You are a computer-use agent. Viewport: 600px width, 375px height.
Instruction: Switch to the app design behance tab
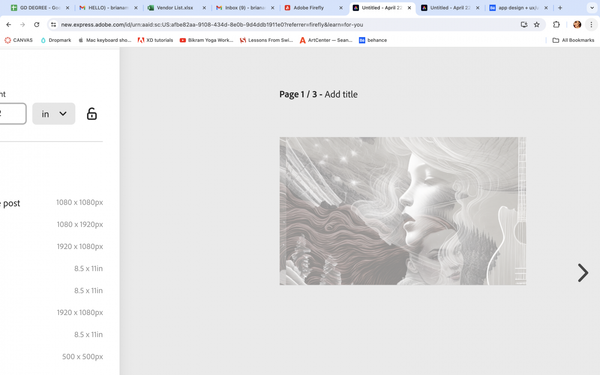tap(517, 8)
